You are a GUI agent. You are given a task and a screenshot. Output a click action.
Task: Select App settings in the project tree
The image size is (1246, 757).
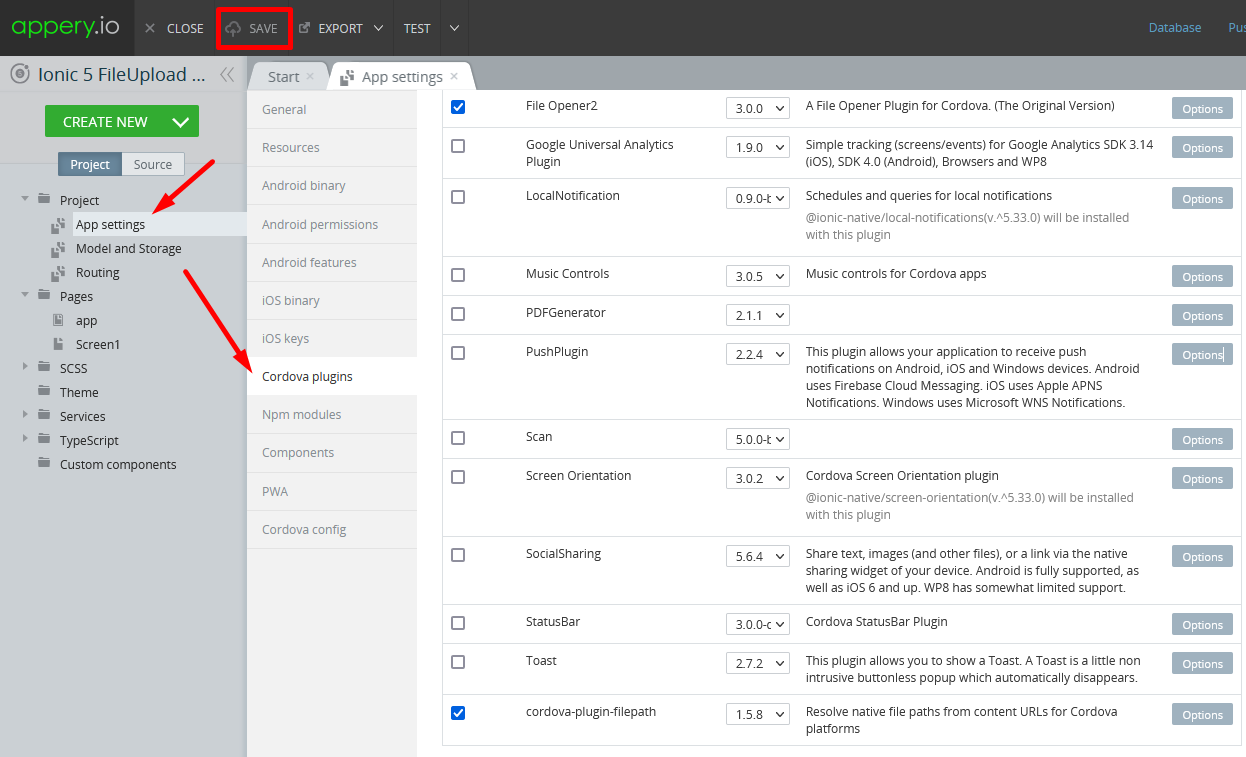[x=110, y=224]
